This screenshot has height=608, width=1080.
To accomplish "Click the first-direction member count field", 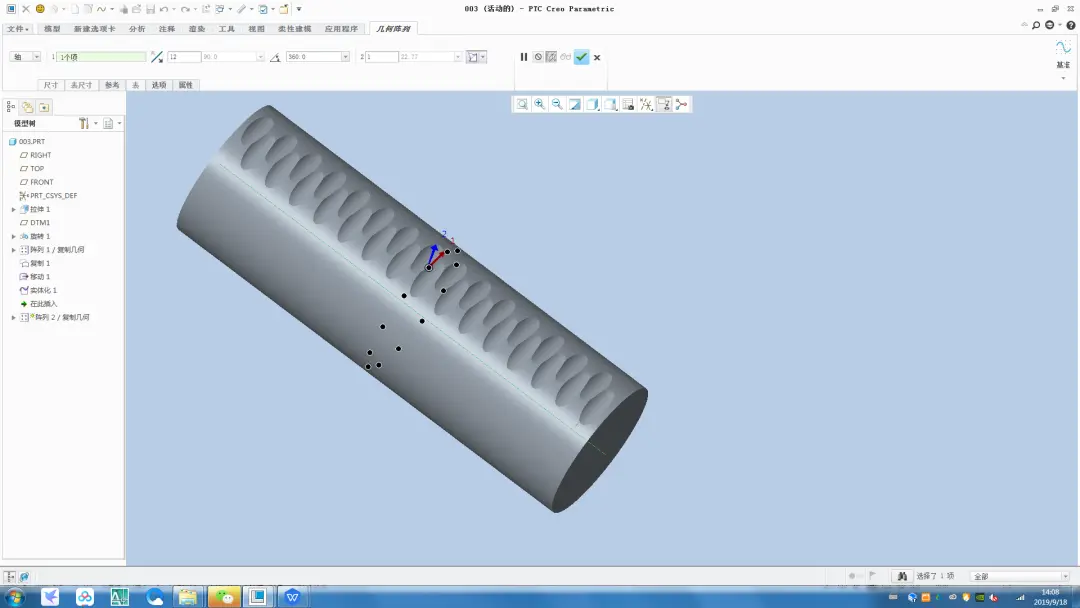I will (184, 57).
